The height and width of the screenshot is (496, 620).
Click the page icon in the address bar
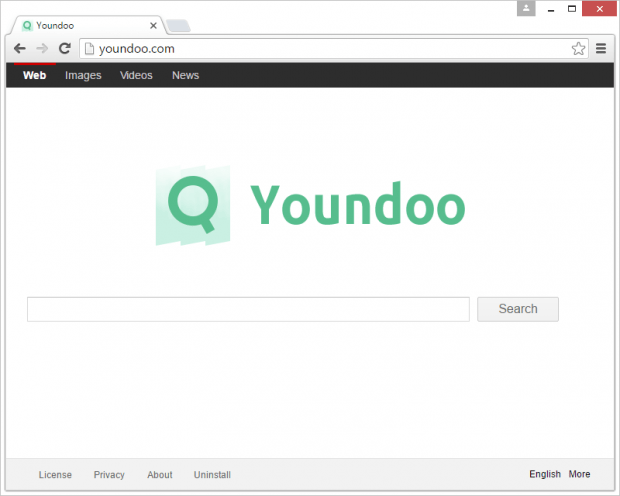[90, 49]
